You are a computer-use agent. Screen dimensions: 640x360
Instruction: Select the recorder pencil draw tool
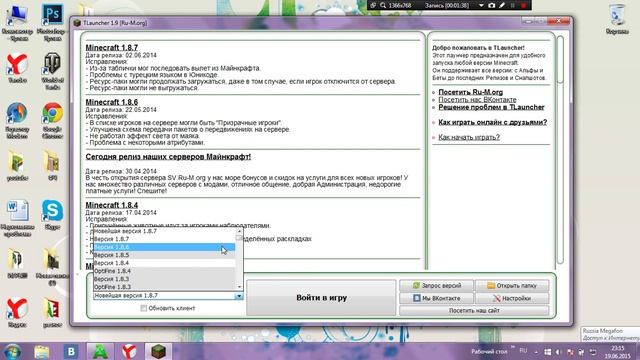(502, 5)
